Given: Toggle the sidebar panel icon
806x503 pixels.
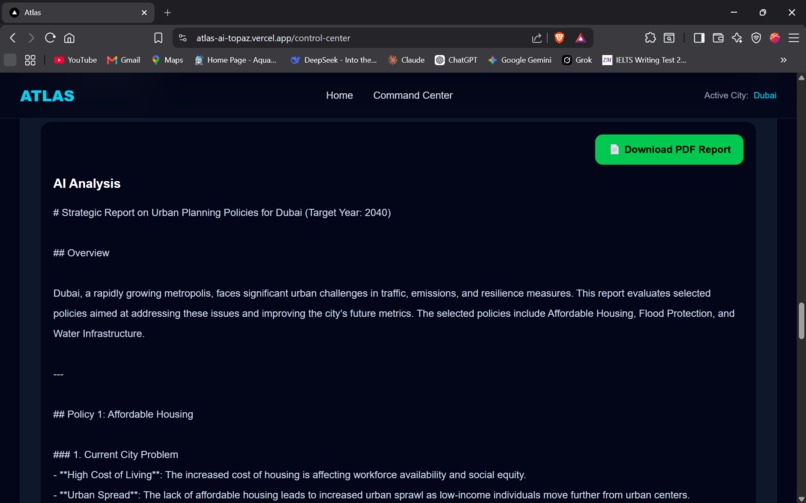Looking at the screenshot, I should (699, 38).
